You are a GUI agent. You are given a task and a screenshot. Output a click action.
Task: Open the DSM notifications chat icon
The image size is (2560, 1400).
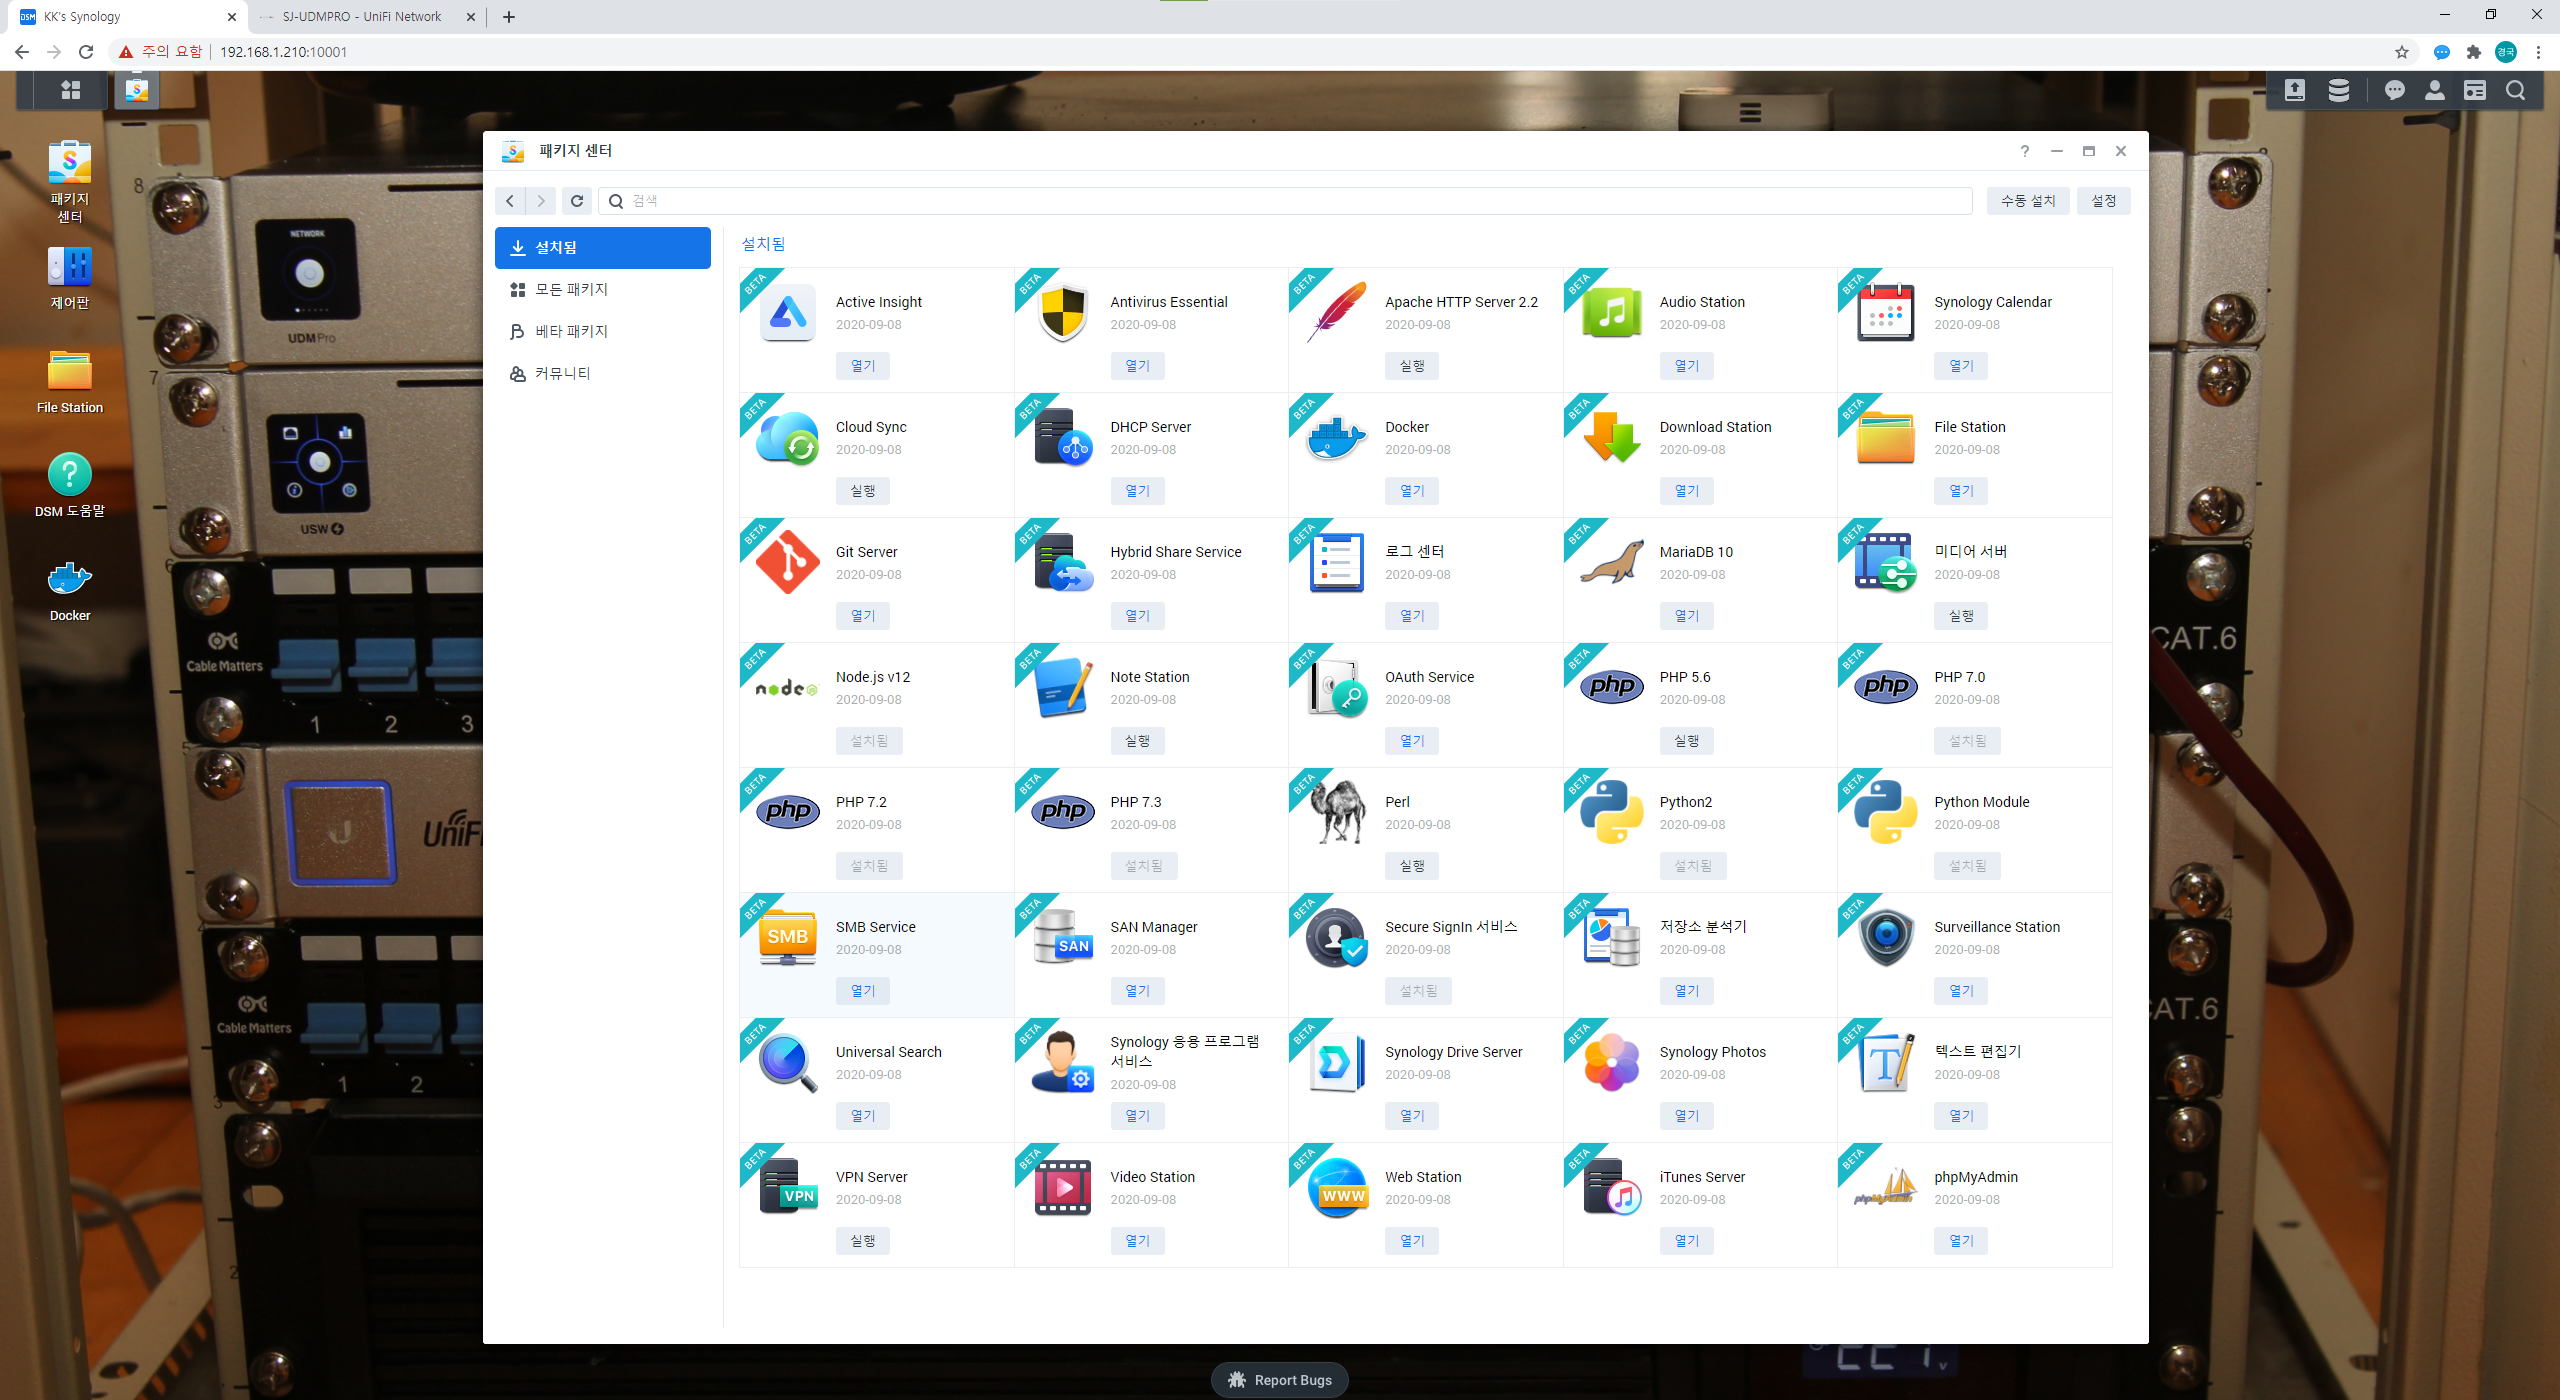[x=2394, y=90]
